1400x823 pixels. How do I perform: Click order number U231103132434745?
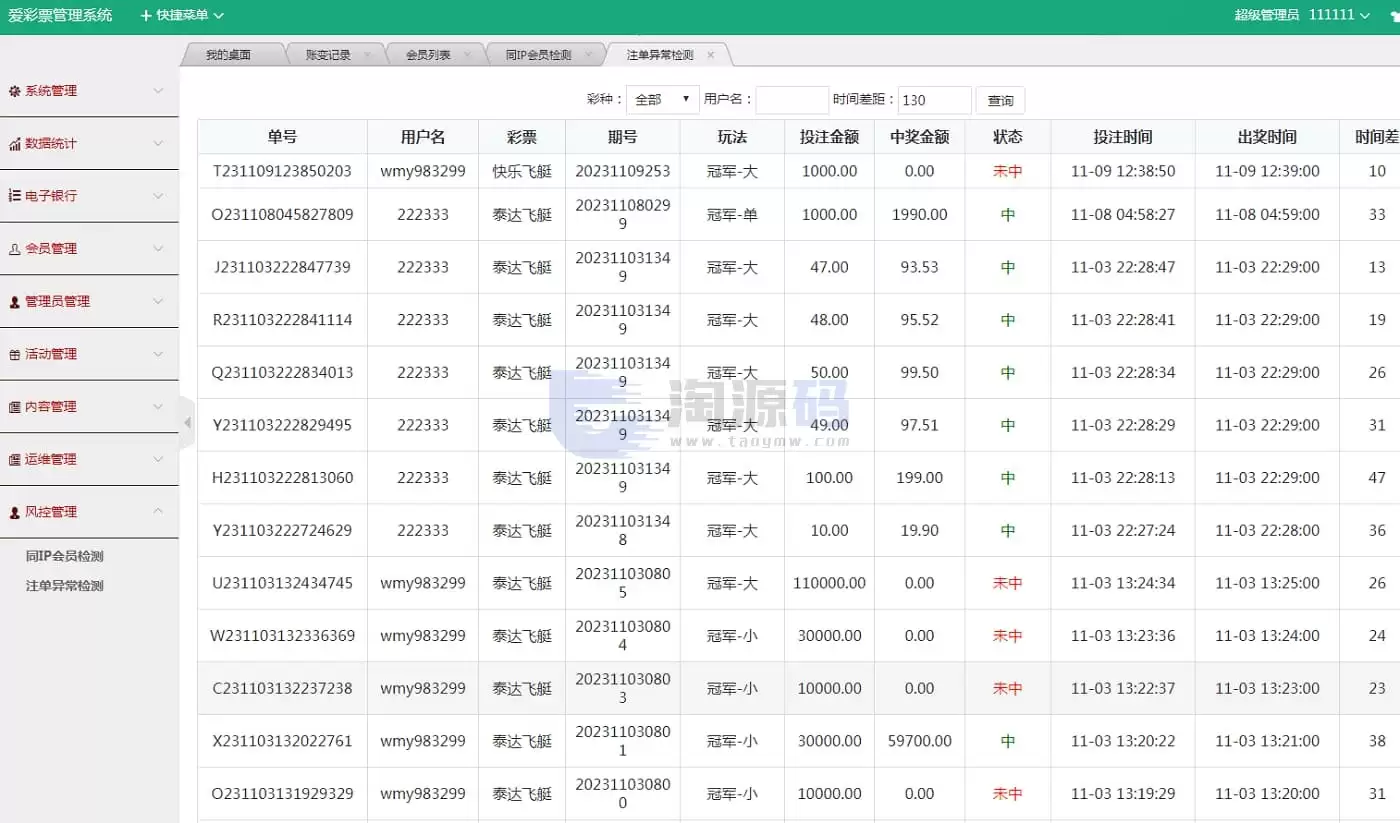(x=283, y=583)
